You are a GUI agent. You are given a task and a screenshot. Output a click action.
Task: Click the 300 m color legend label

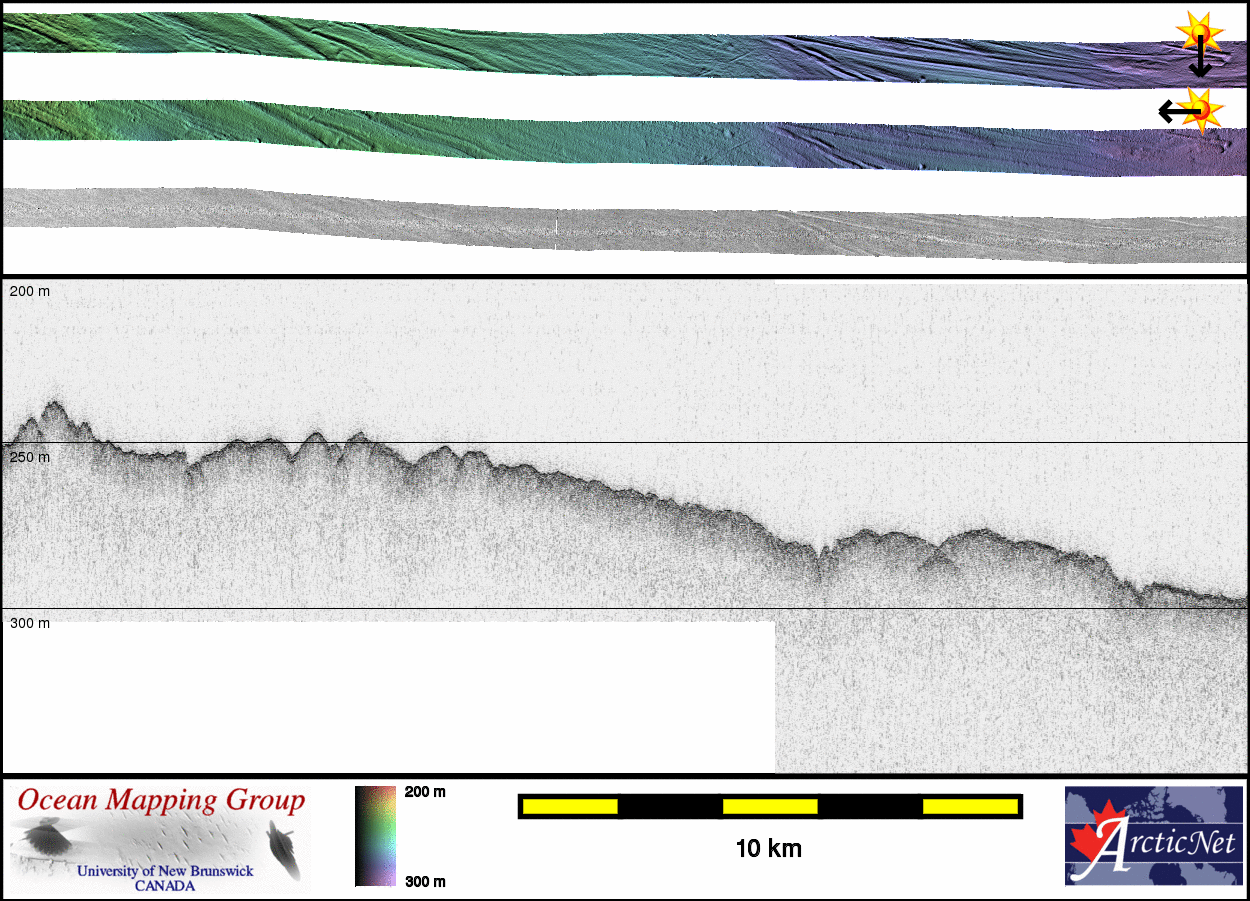tap(425, 881)
